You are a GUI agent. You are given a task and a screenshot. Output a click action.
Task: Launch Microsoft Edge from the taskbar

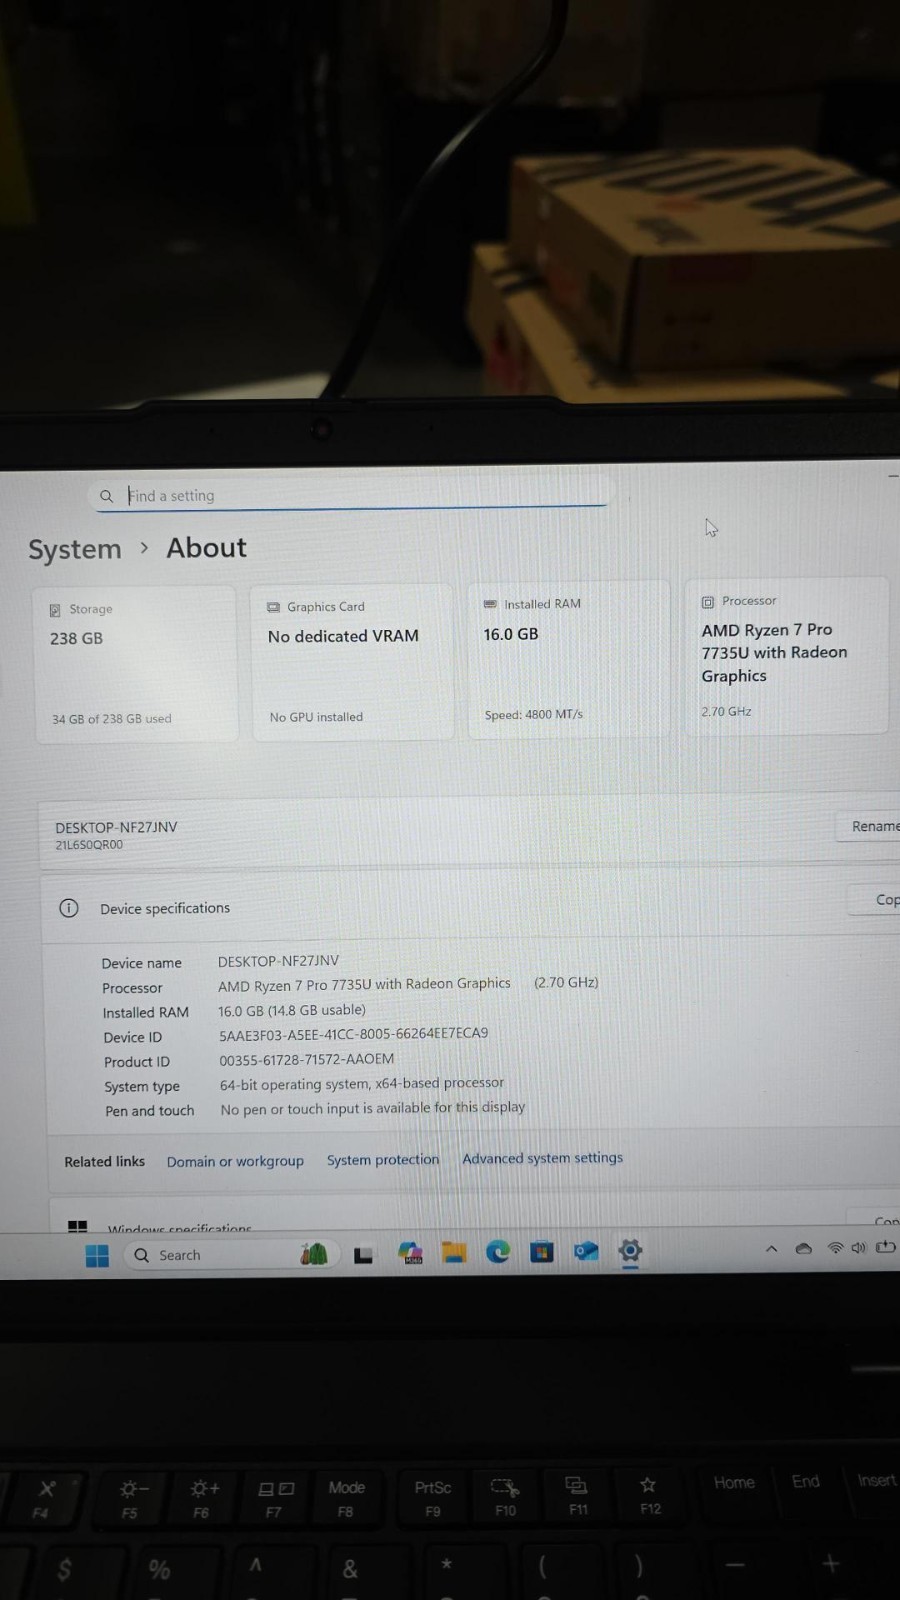498,1251
